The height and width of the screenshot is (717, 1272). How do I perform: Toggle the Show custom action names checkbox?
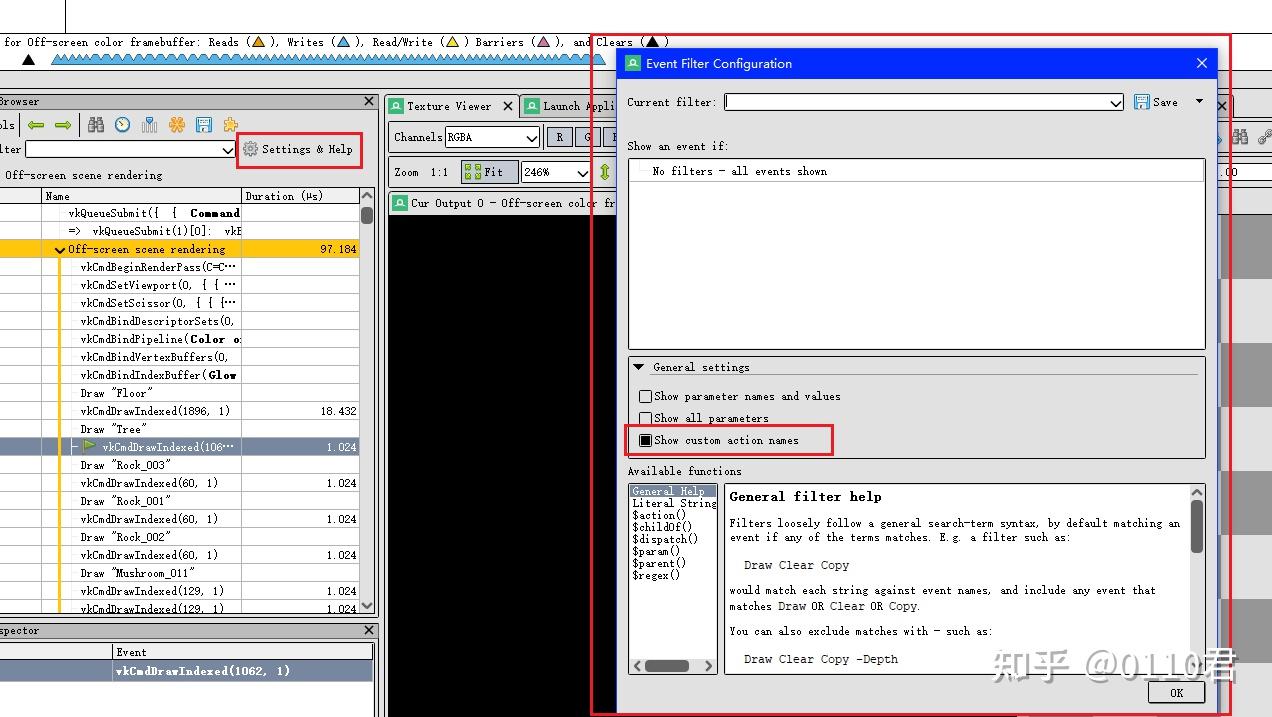tap(645, 440)
